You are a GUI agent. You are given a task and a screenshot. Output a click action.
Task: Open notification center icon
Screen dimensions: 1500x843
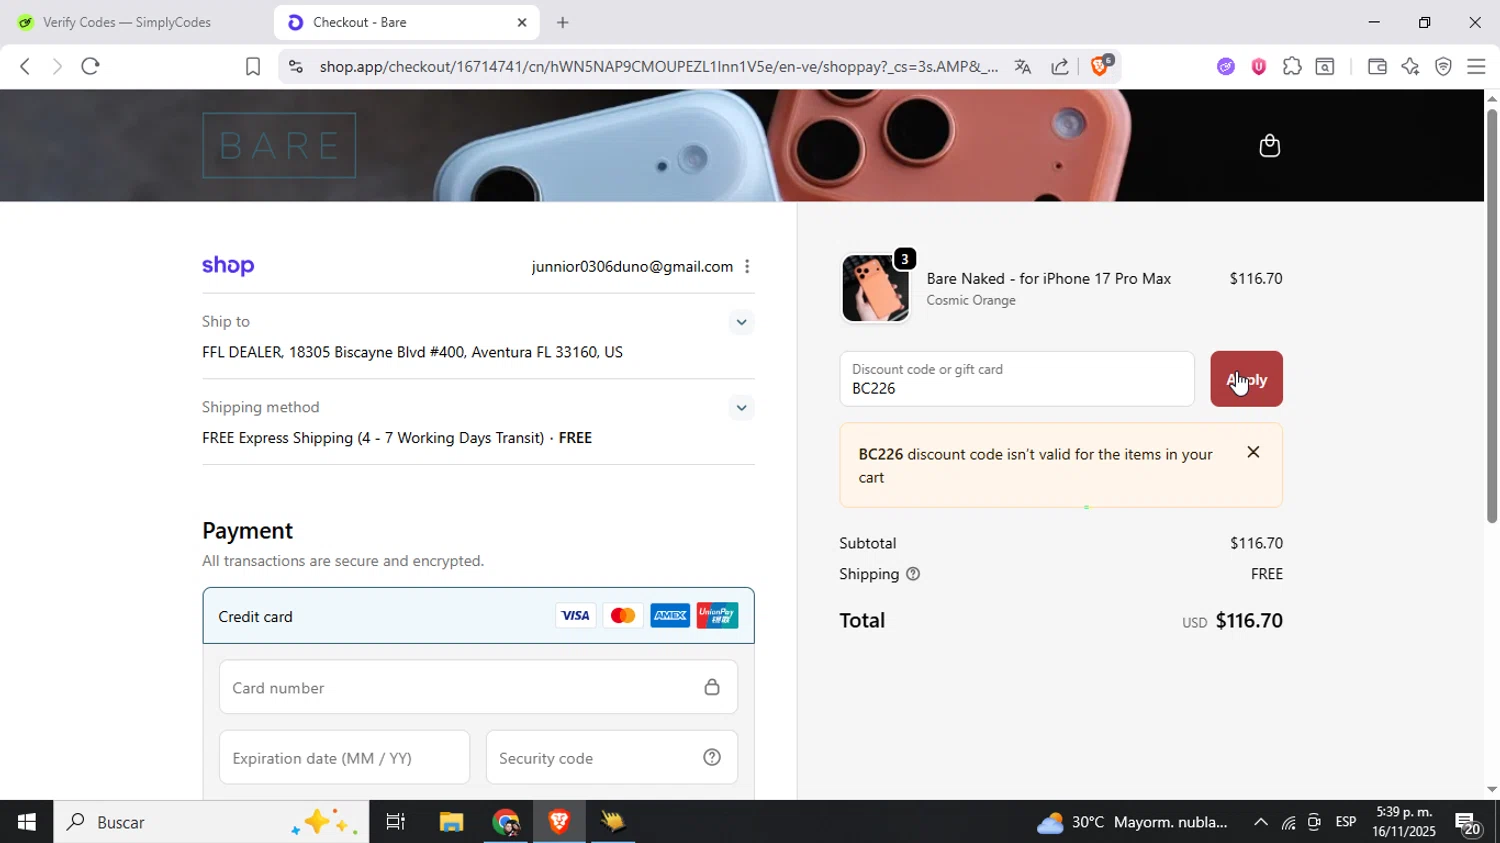1468,823
